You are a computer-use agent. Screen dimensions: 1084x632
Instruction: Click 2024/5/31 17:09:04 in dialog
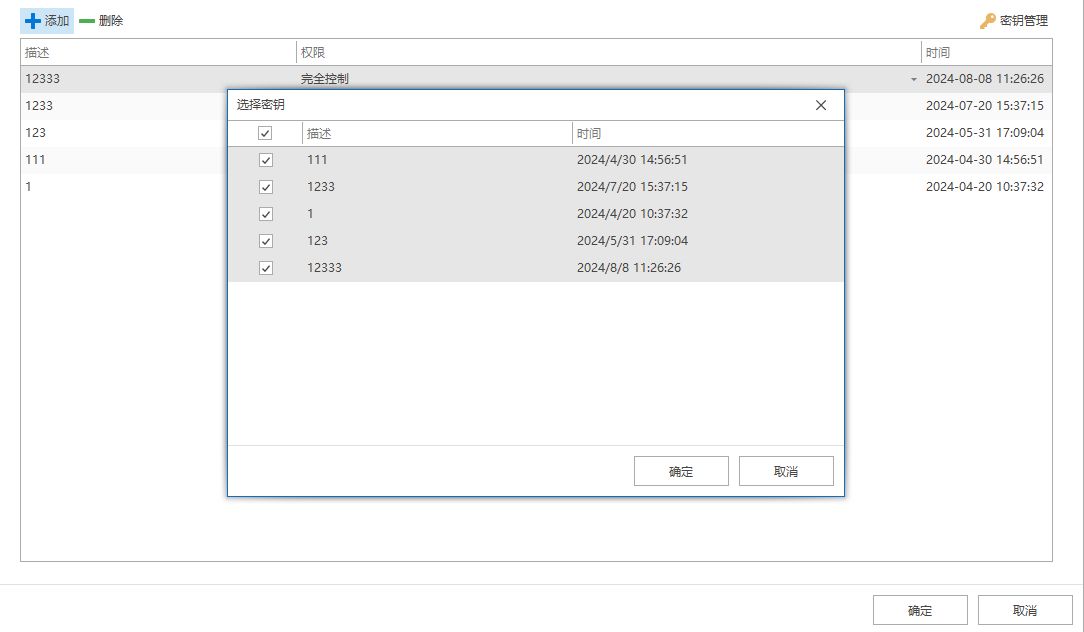click(x=632, y=241)
